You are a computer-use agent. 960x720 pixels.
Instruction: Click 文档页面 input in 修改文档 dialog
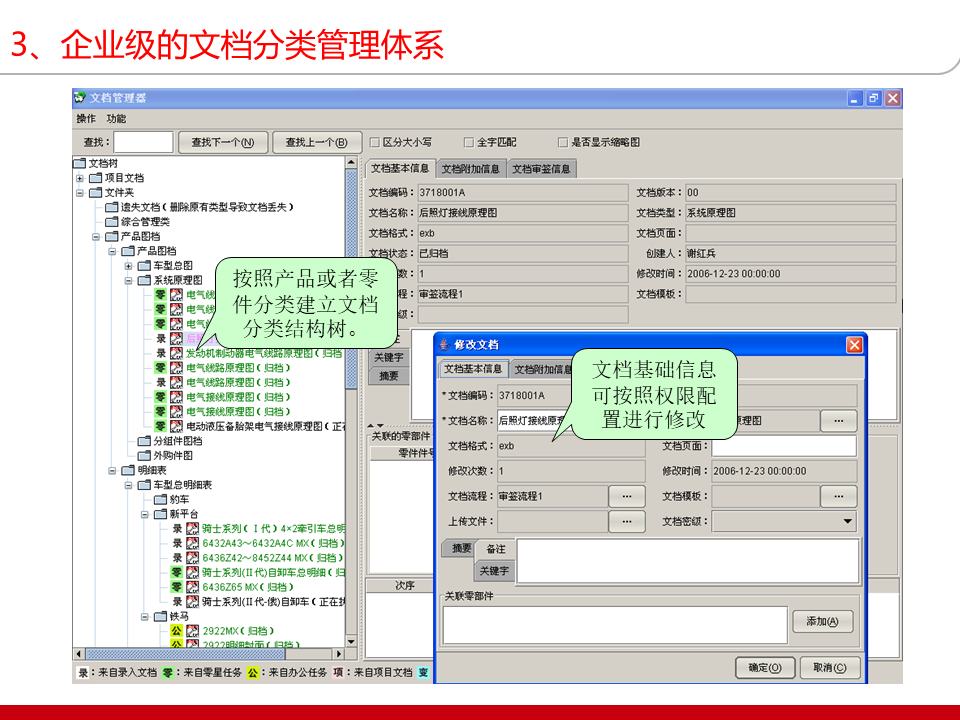tap(784, 446)
